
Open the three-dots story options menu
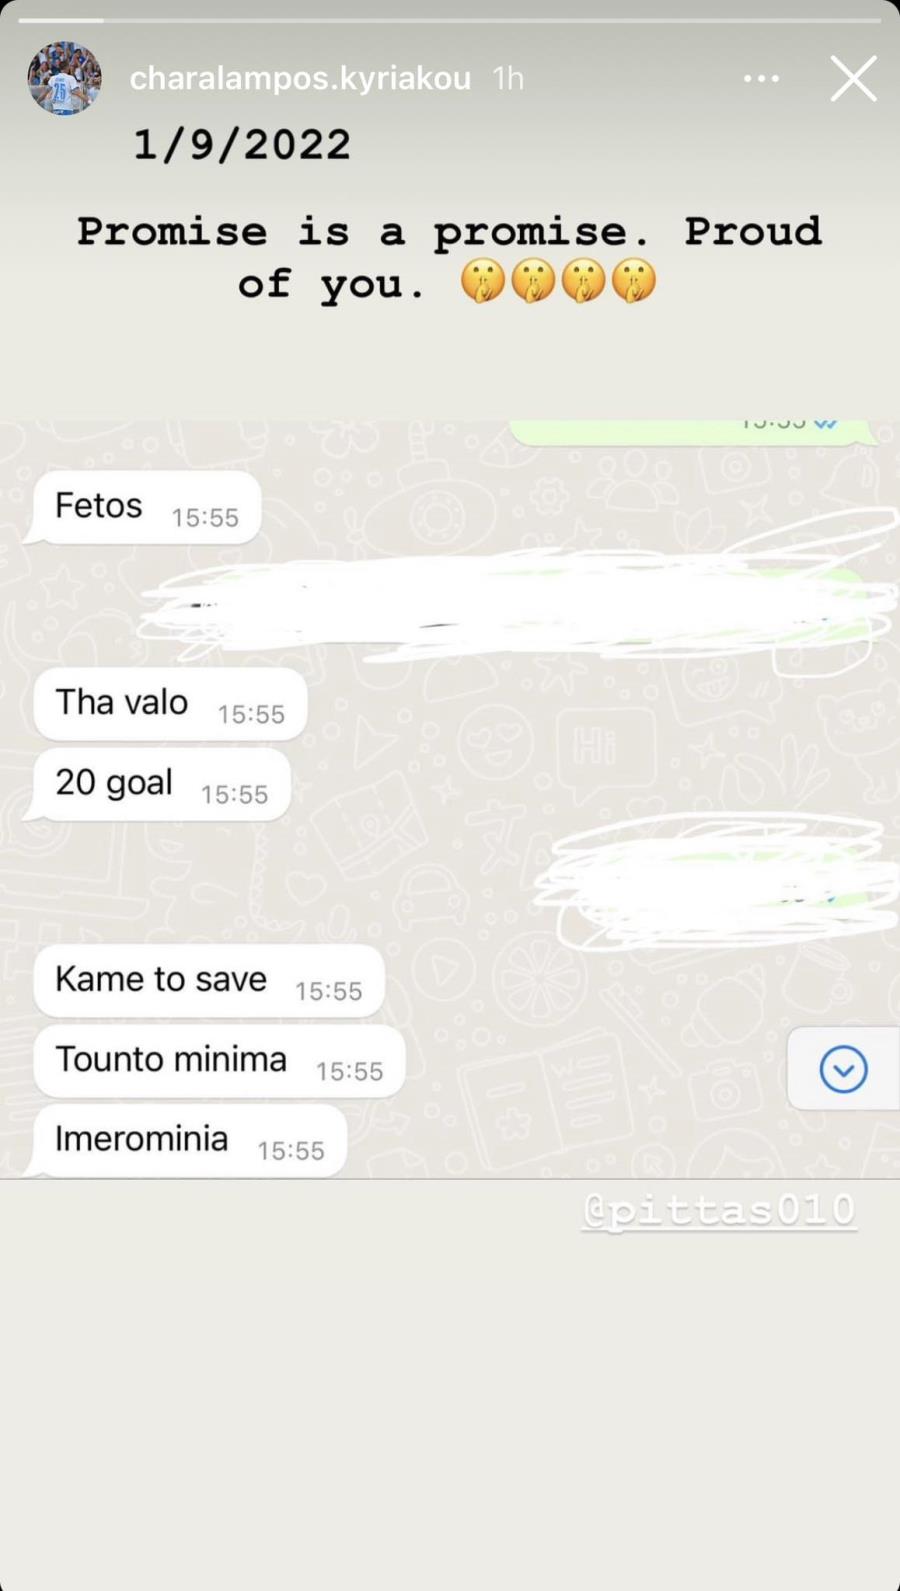coord(761,79)
